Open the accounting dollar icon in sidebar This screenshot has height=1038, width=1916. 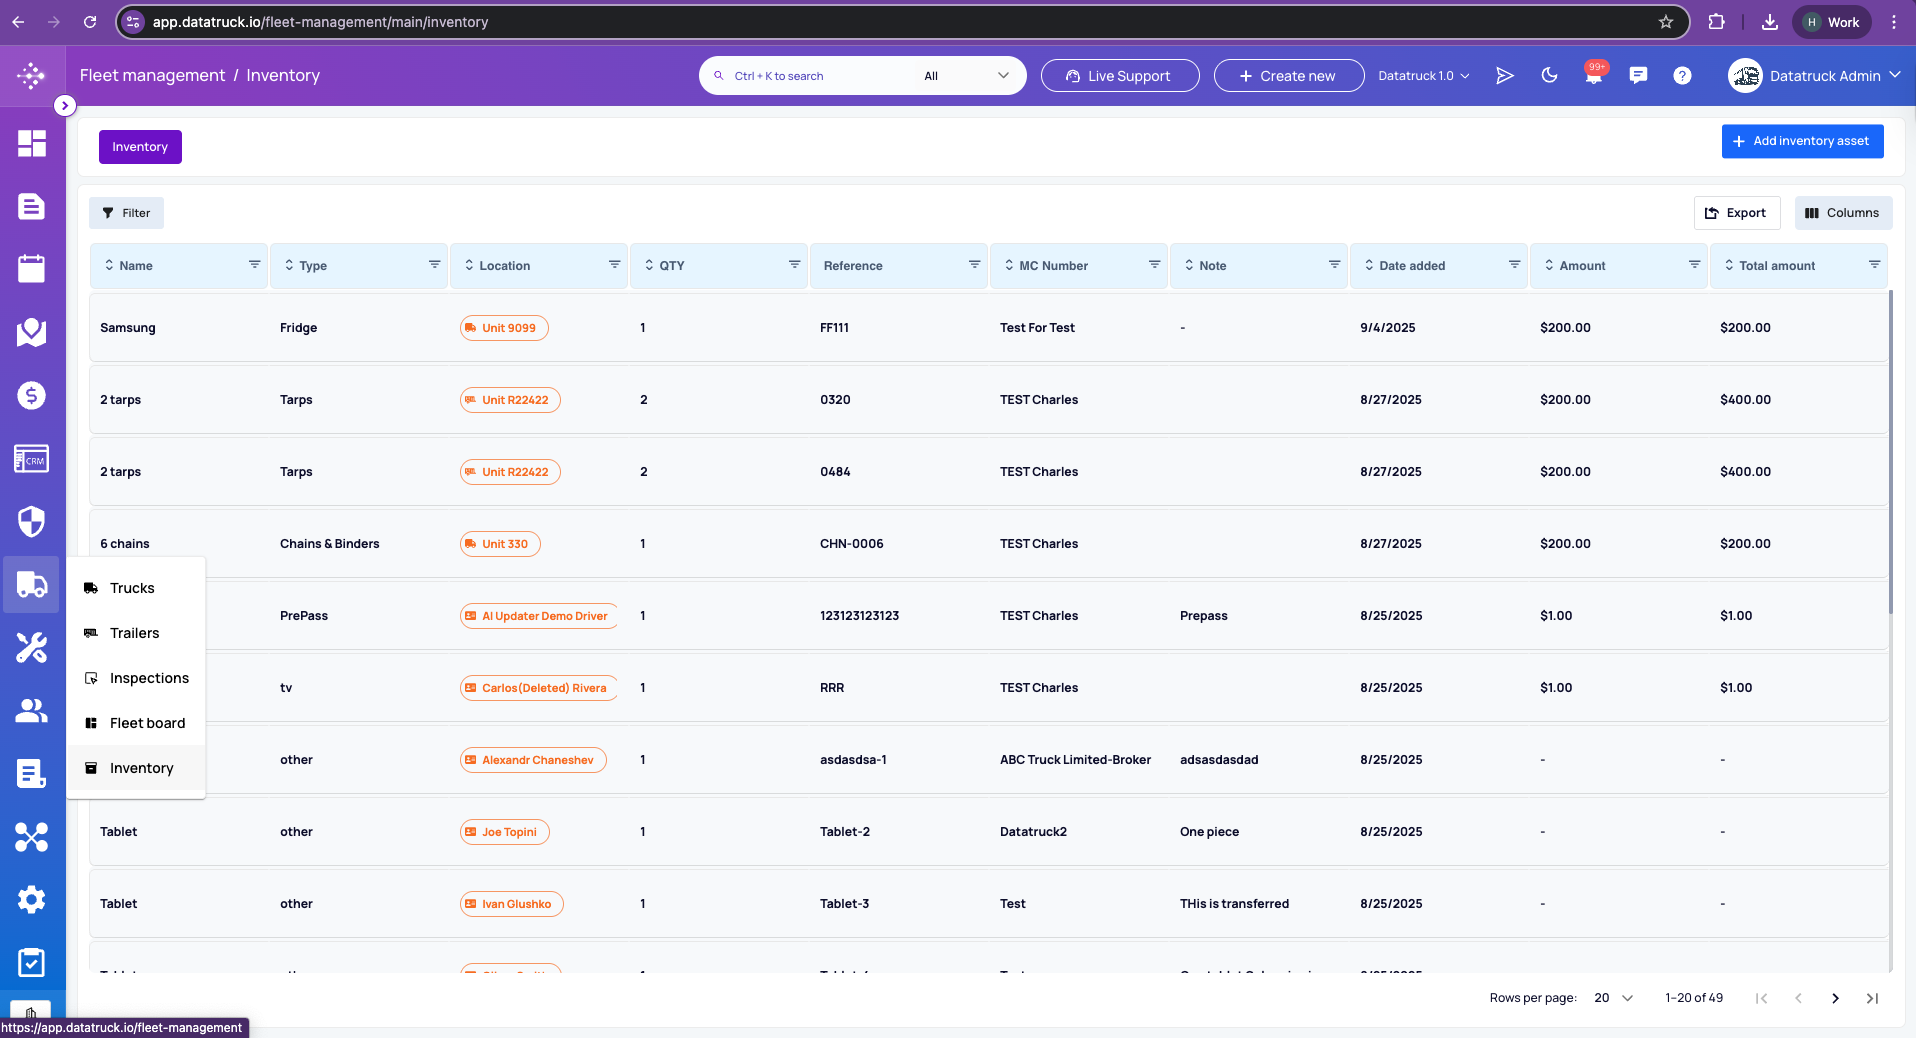click(31, 395)
